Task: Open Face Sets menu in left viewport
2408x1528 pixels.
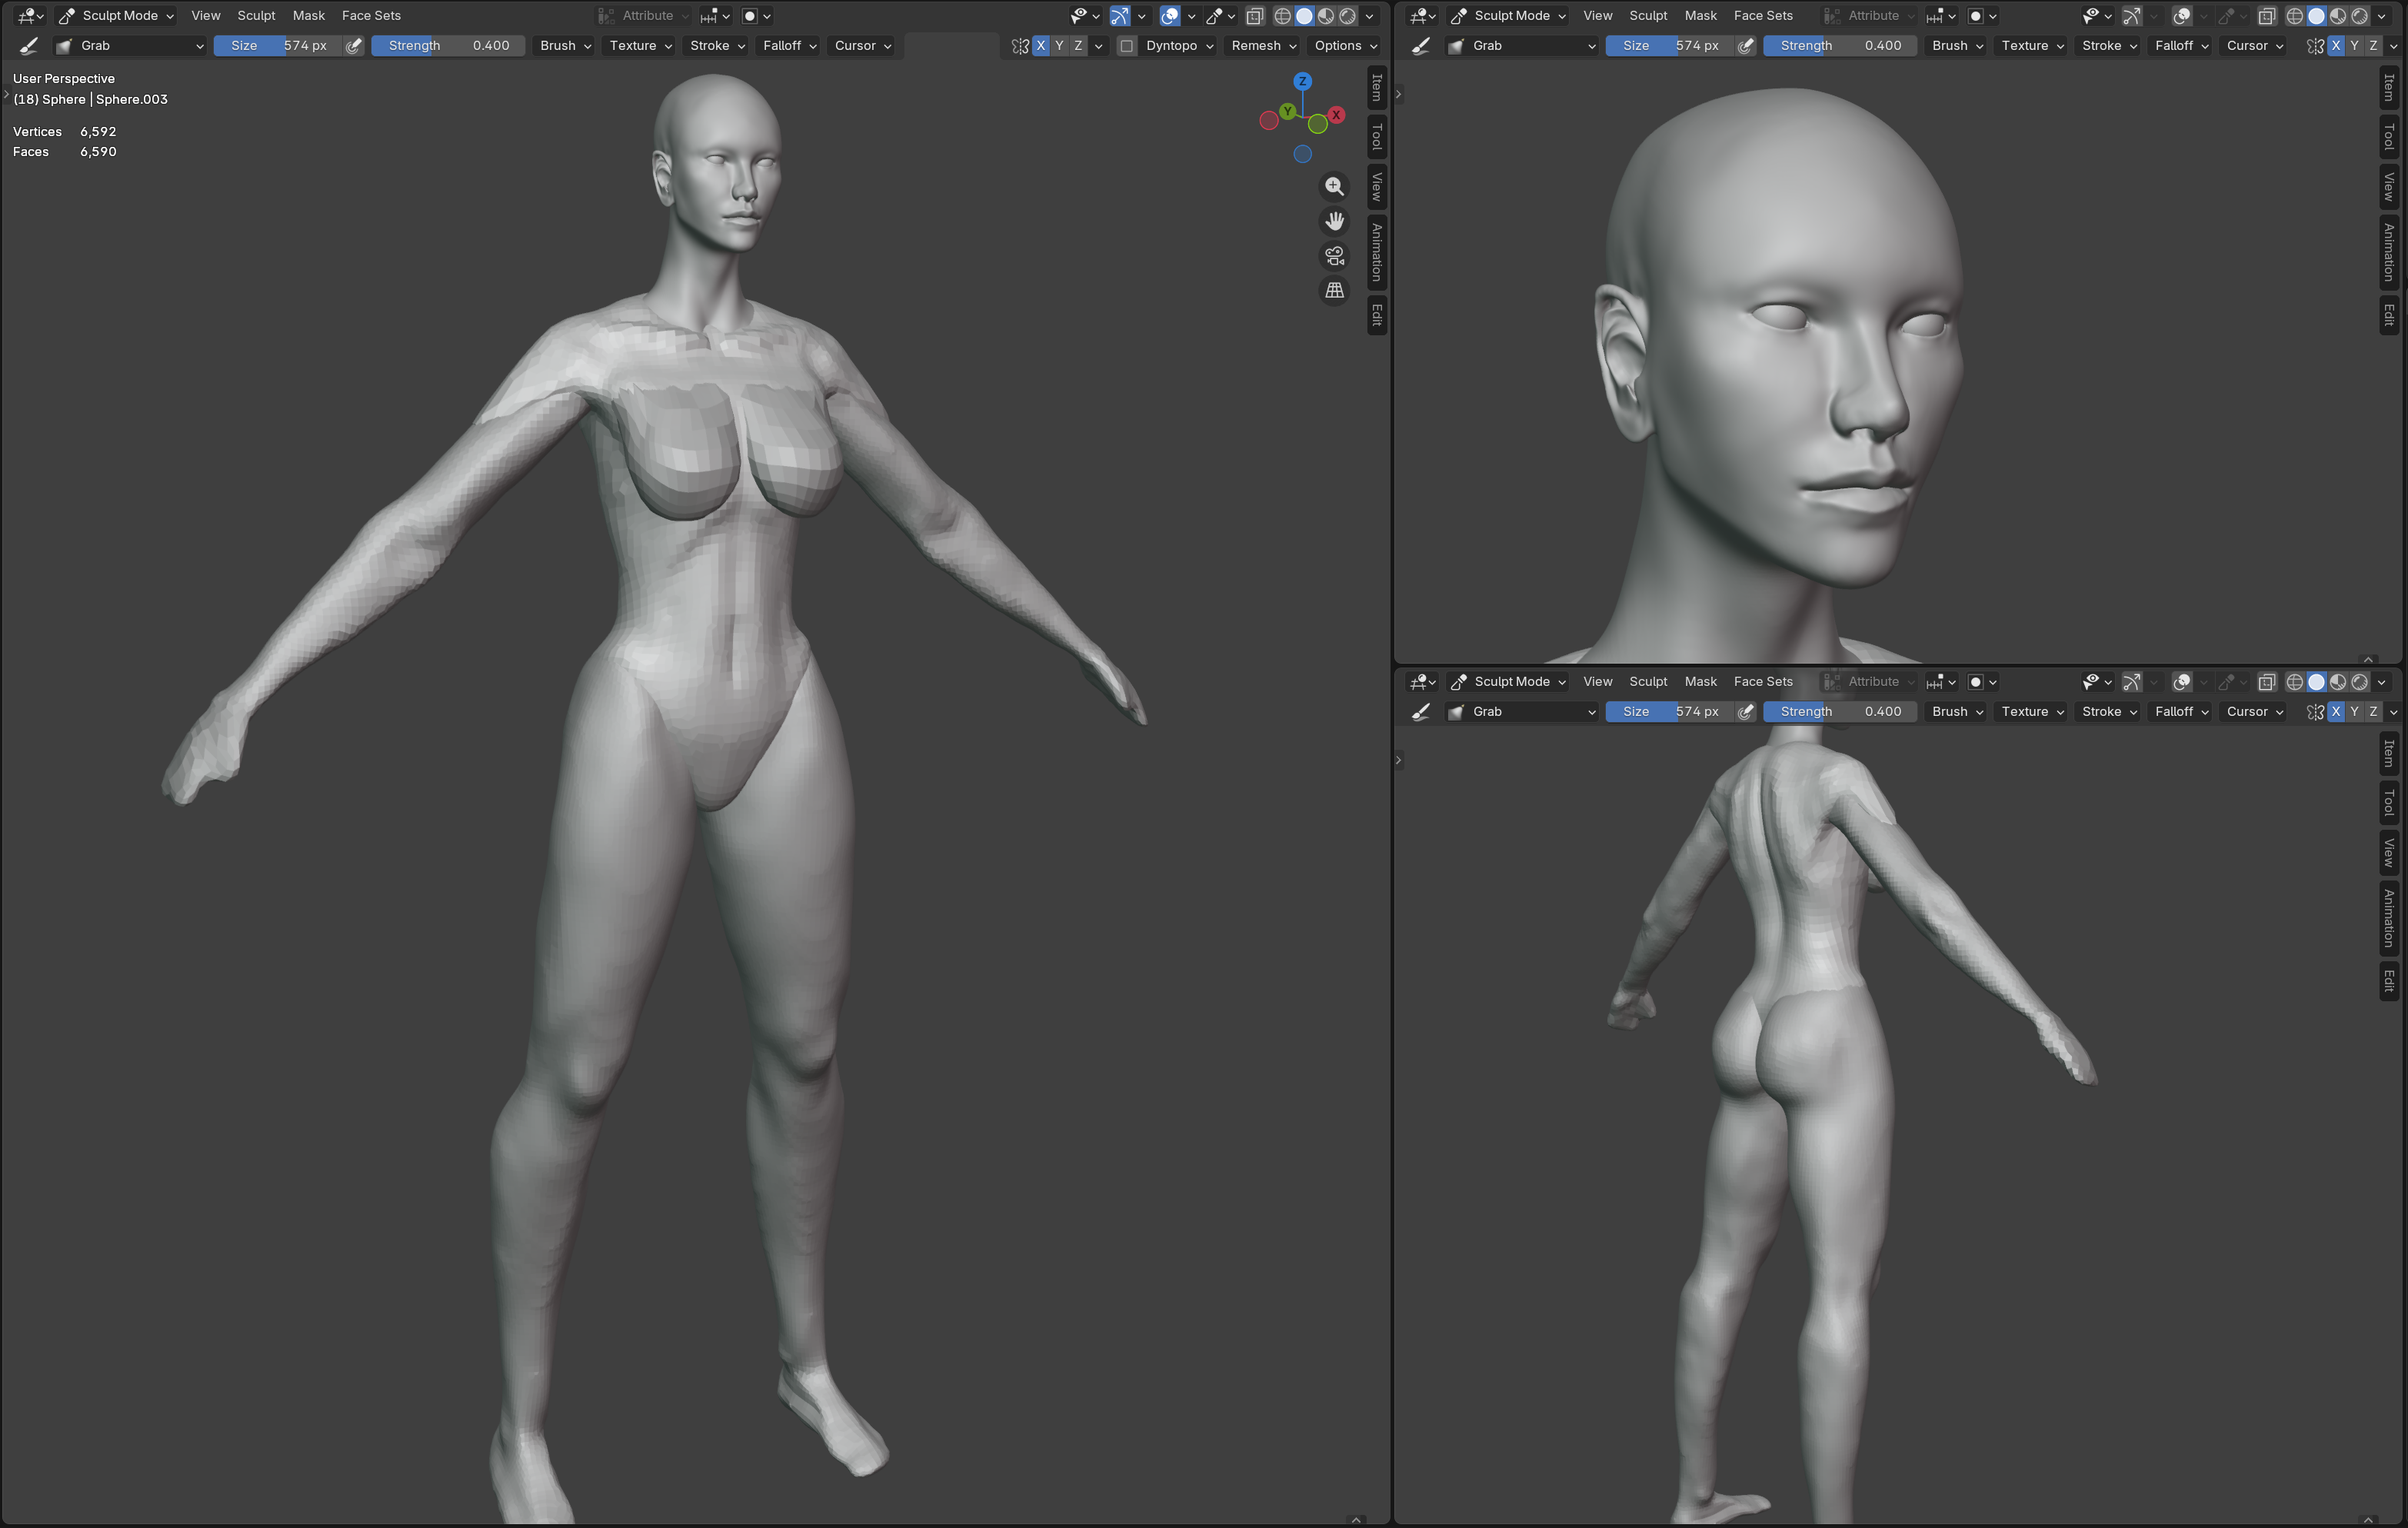Action: (371, 16)
